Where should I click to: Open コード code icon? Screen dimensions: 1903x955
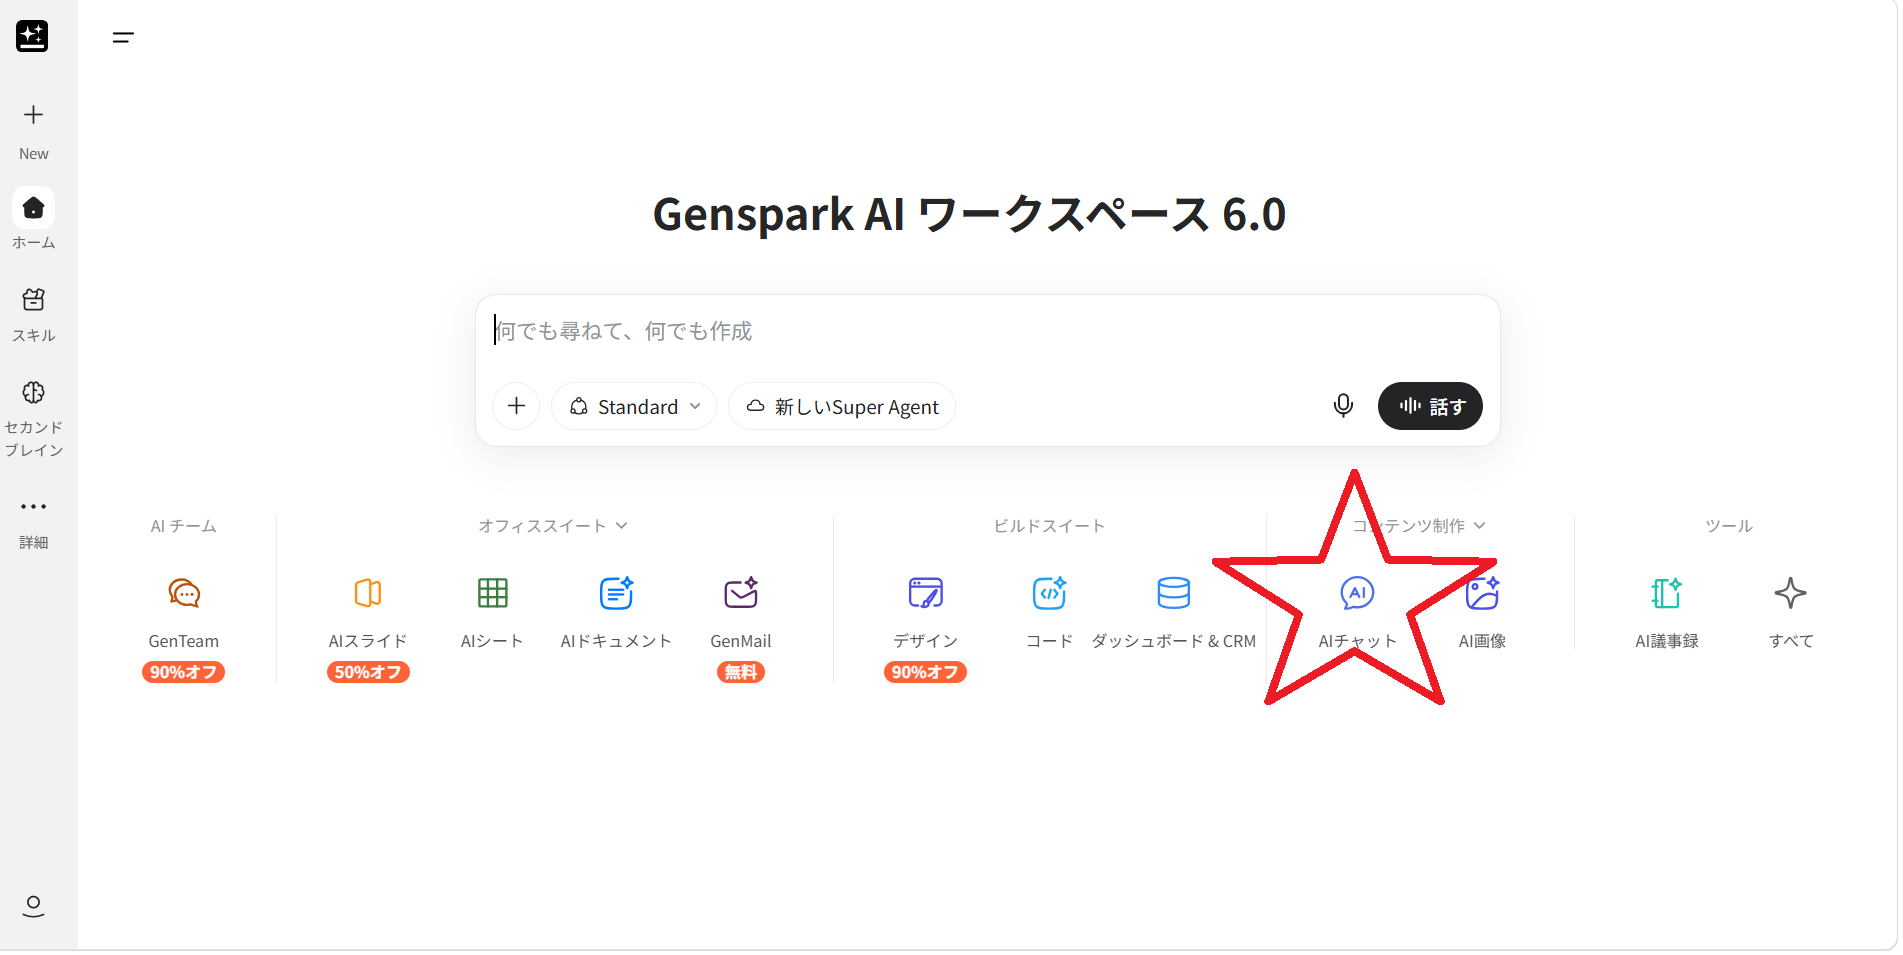pyautogui.click(x=1049, y=593)
